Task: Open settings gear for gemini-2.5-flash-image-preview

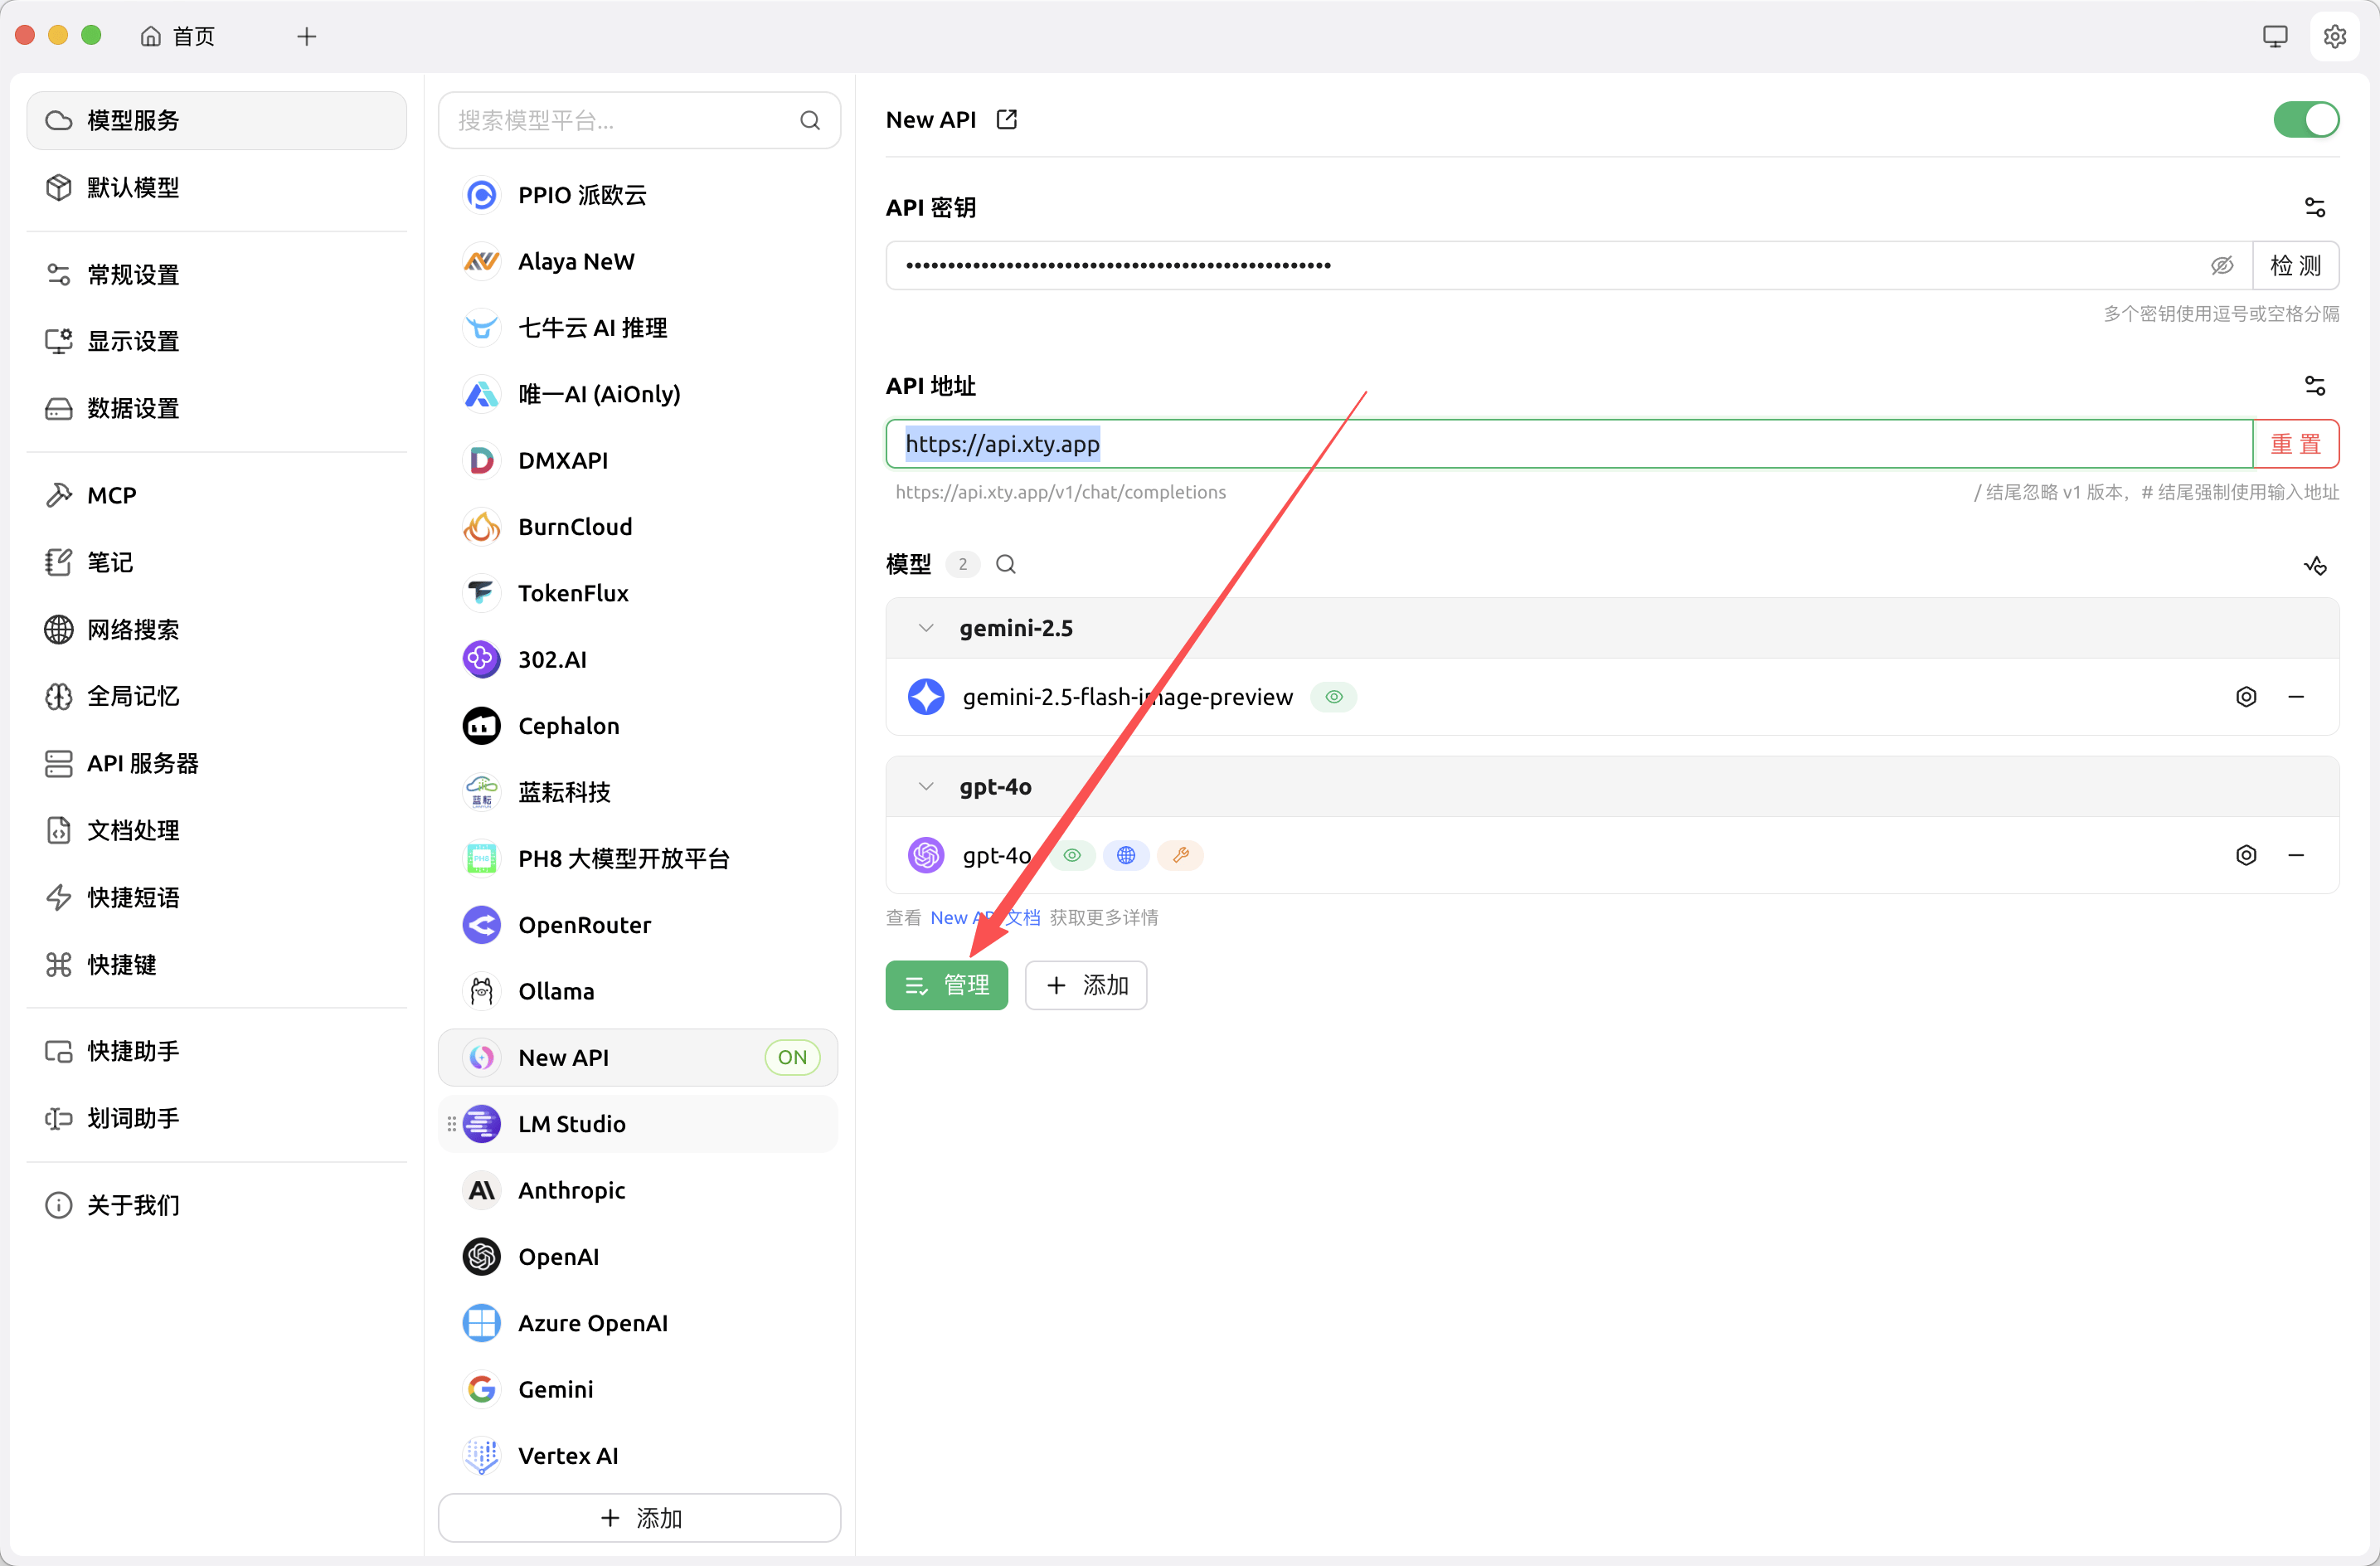Action: 2246,696
